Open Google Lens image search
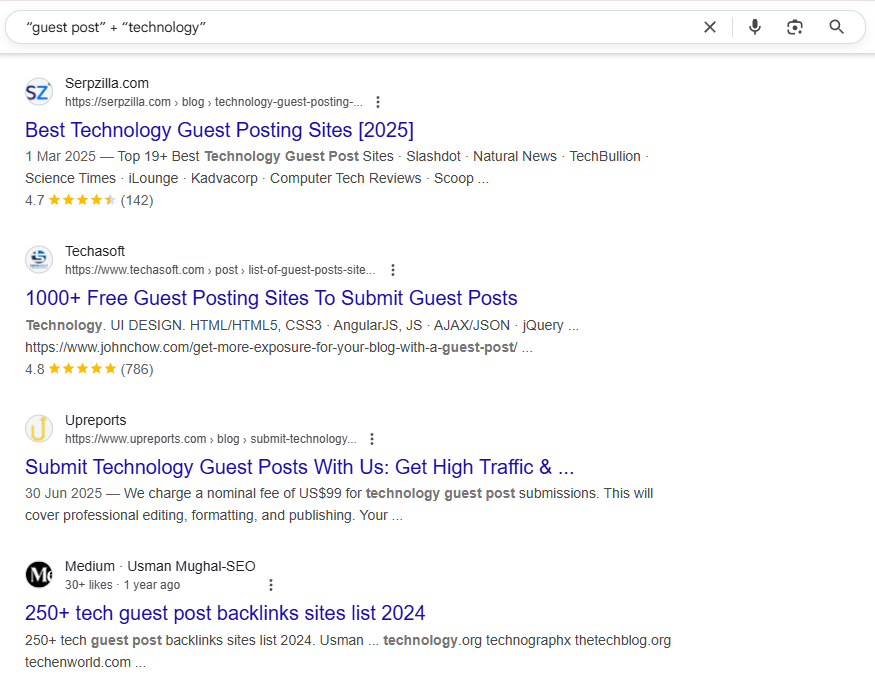 pyautogui.click(x=795, y=27)
